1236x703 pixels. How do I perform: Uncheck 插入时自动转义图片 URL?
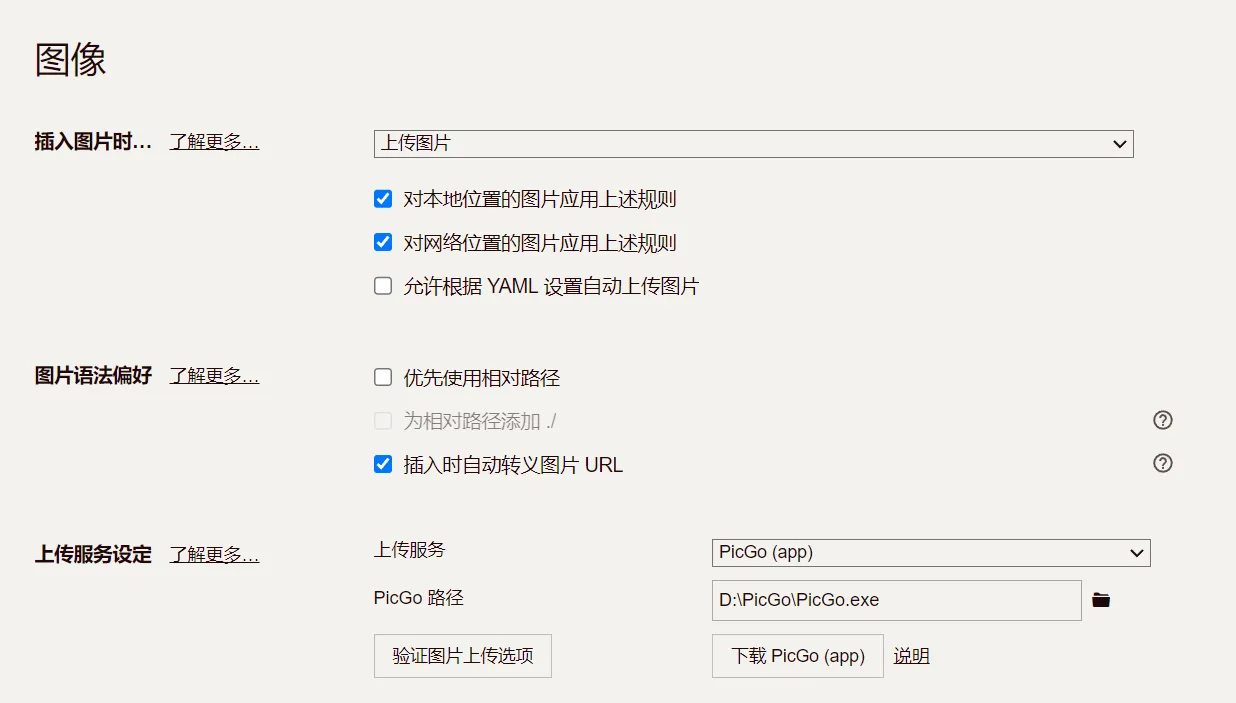383,463
